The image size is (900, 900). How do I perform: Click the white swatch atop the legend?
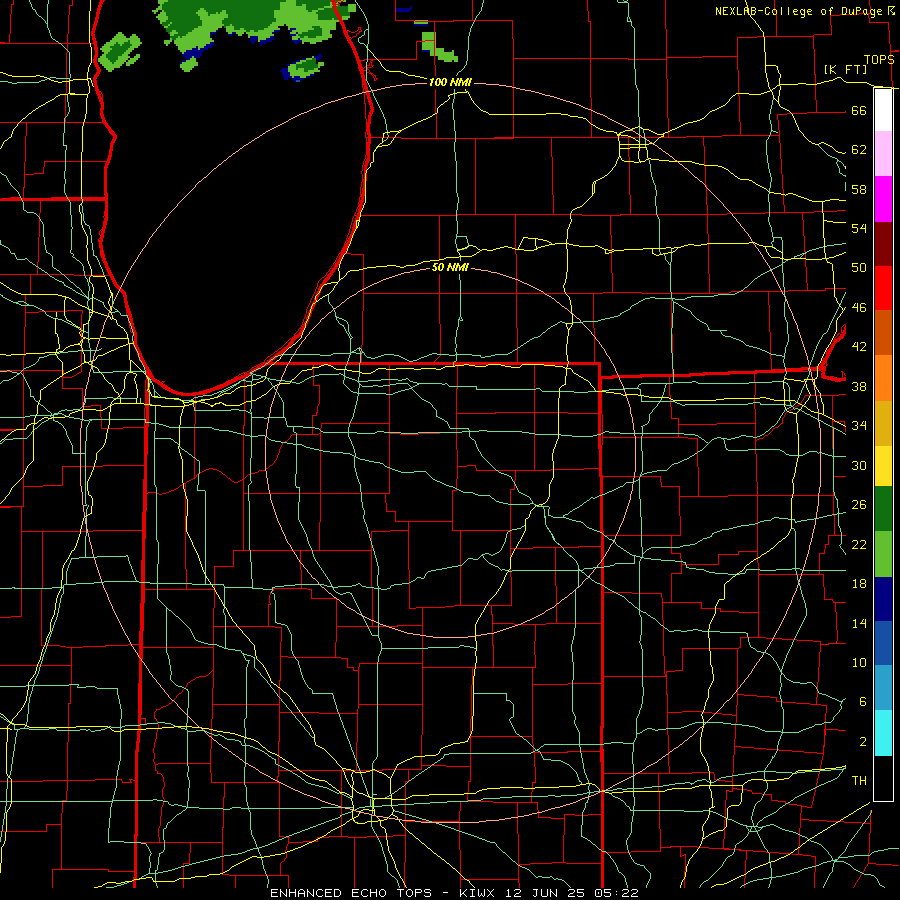pyautogui.click(x=883, y=110)
